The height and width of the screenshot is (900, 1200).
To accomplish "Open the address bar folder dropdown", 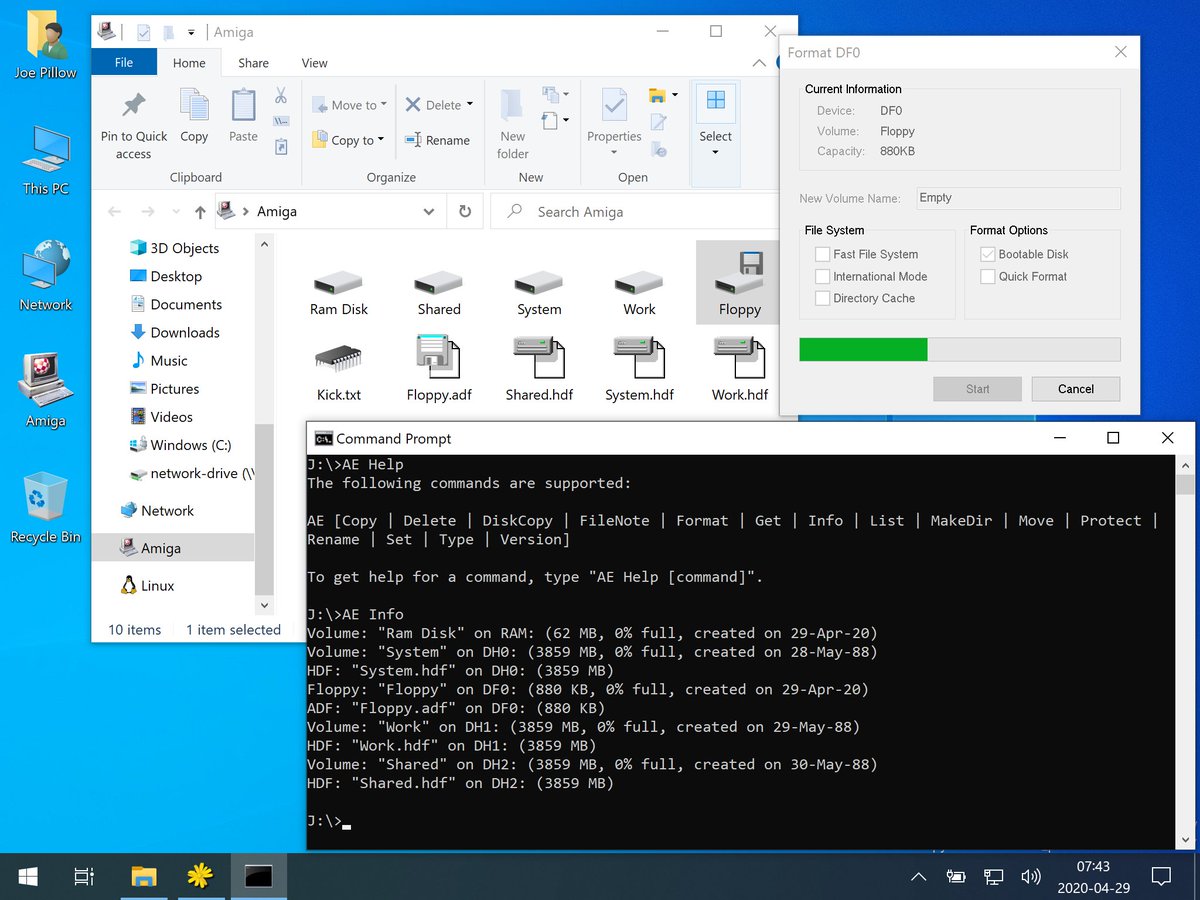I will (x=428, y=211).
